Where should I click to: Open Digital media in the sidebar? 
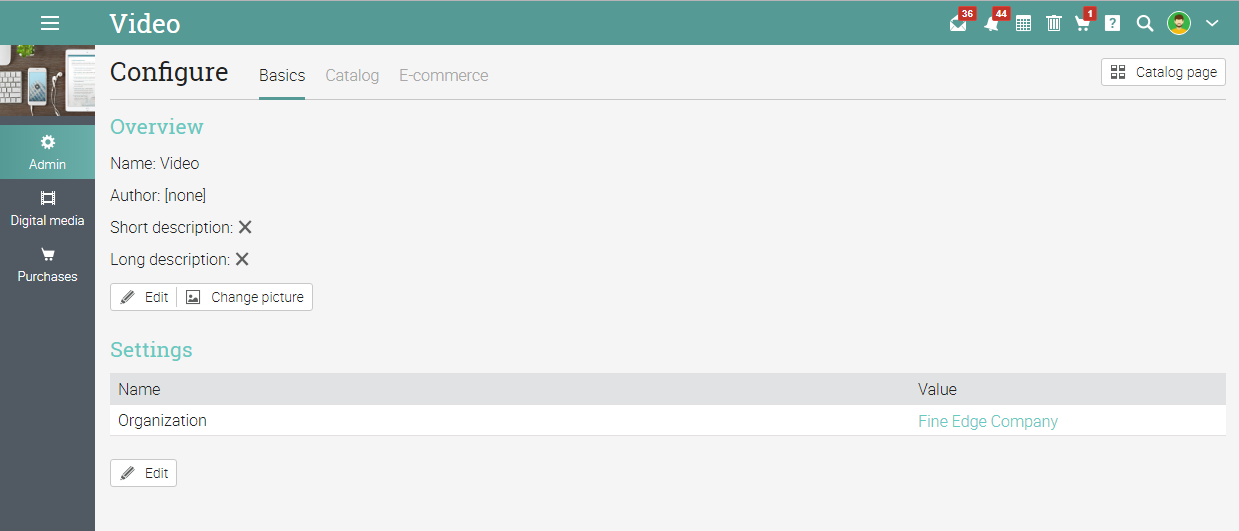point(47,209)
